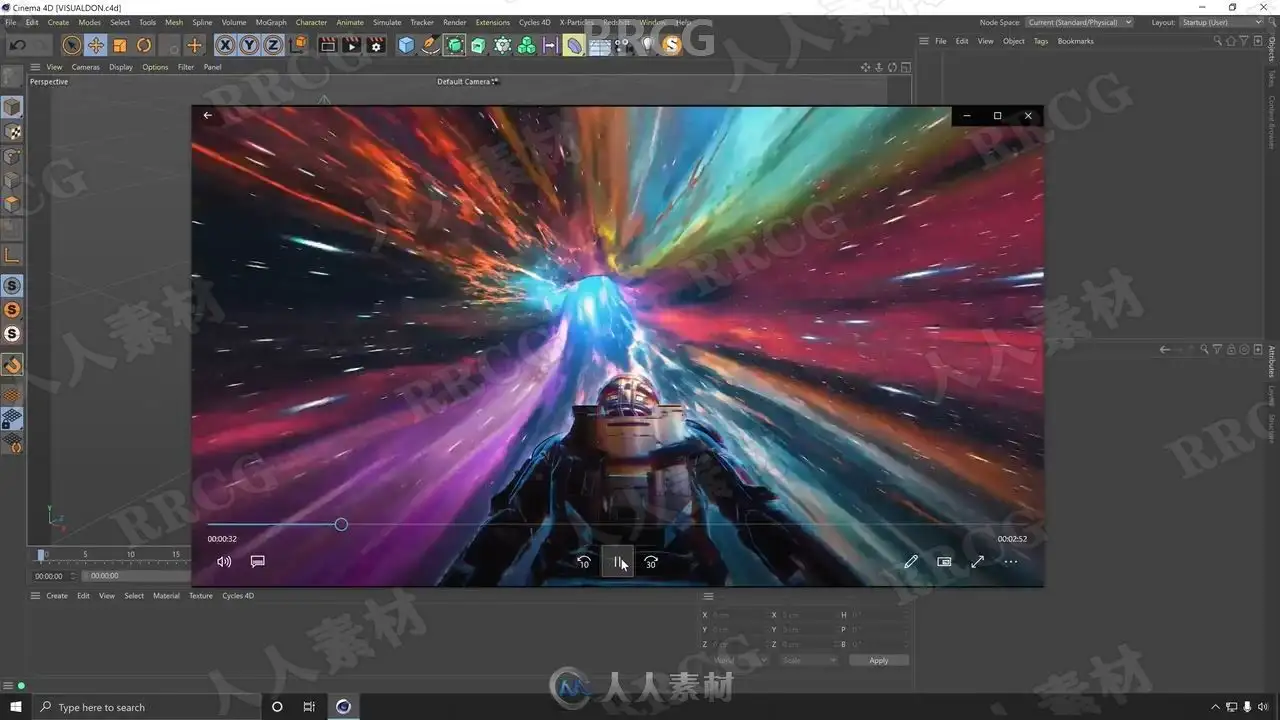Click the Floor grid environment icon
This screenshot has height=720, width=1280.
click(599, 45)
